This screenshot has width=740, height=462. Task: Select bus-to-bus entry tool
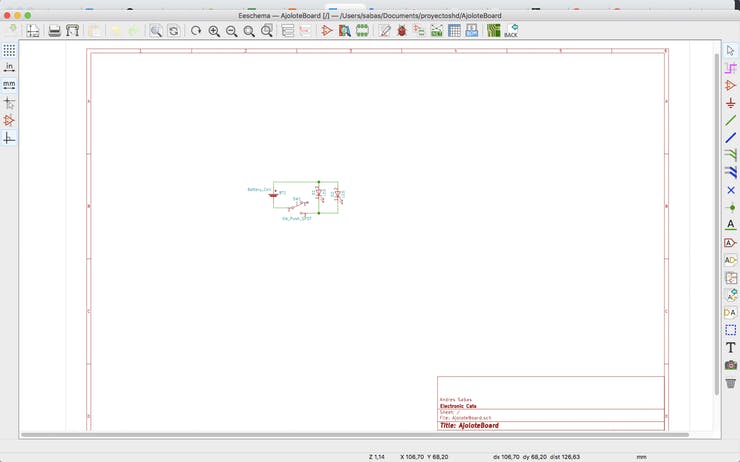point(731,173)
